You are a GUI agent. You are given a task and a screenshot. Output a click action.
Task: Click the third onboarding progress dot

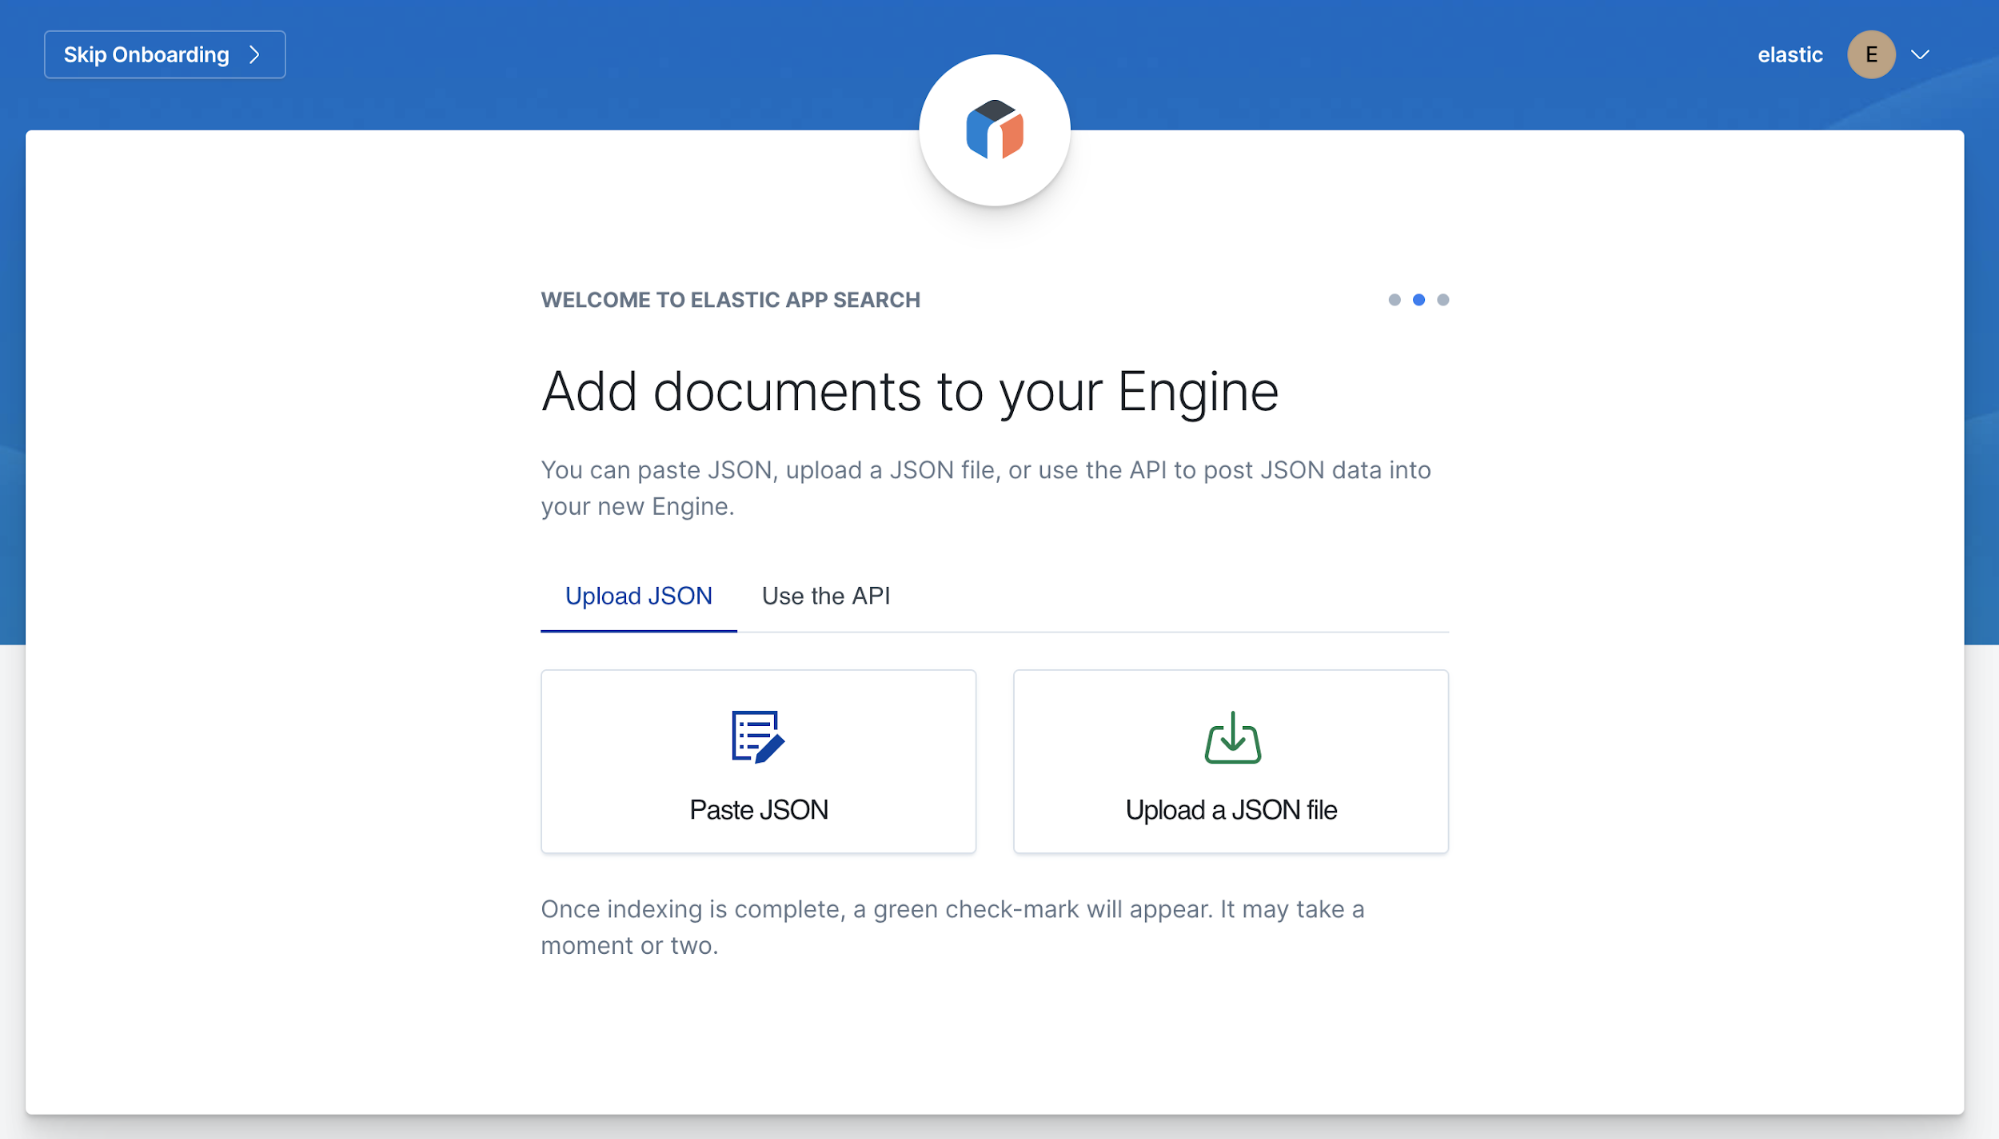point(1443,299)
